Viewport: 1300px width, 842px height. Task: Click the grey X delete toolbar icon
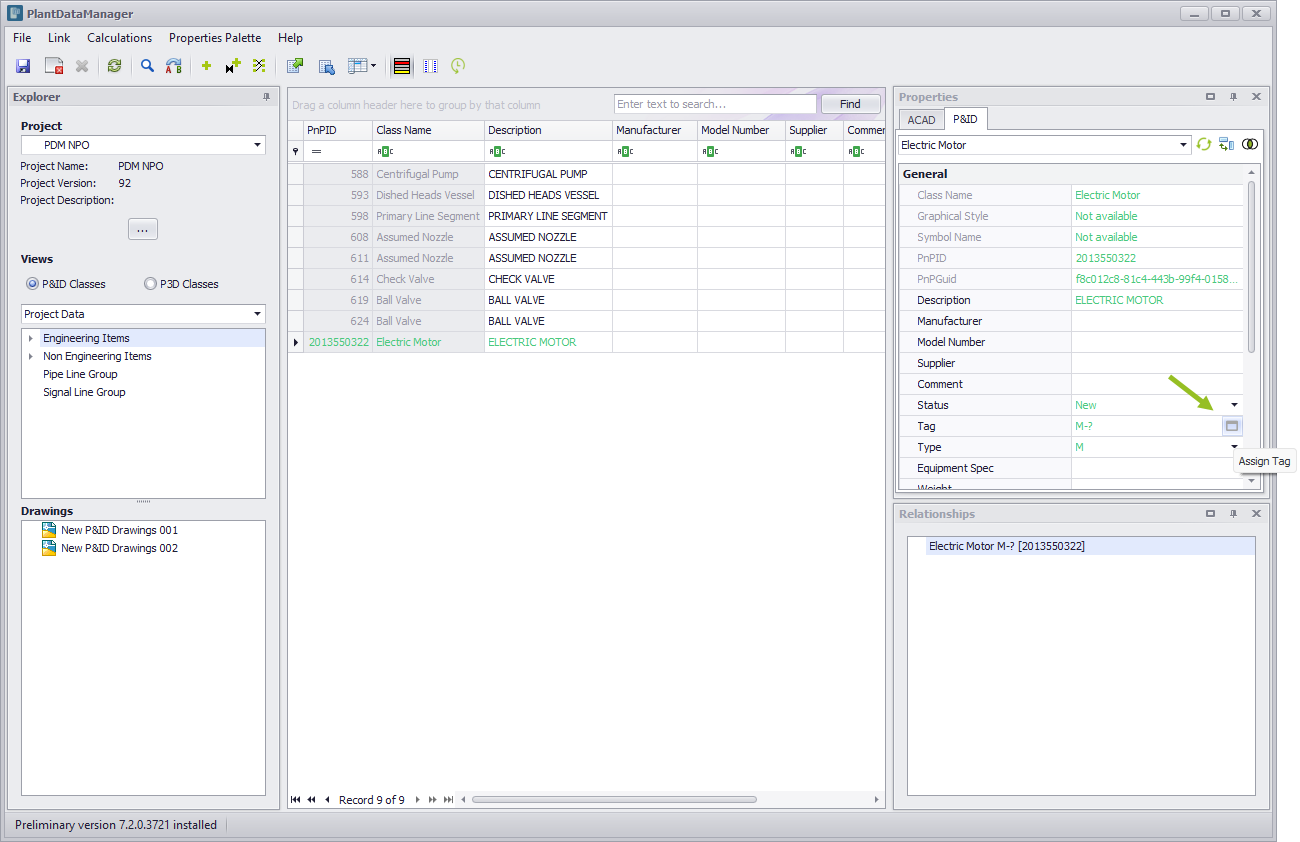coord(82,66)
